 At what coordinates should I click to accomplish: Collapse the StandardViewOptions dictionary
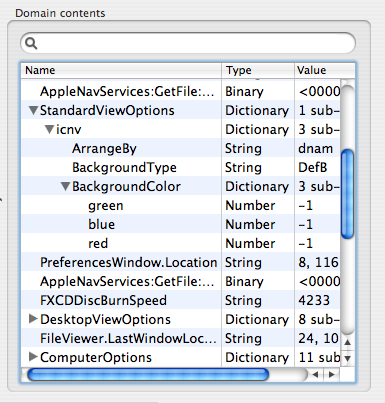pyautogui.click(x=33, y=110)
